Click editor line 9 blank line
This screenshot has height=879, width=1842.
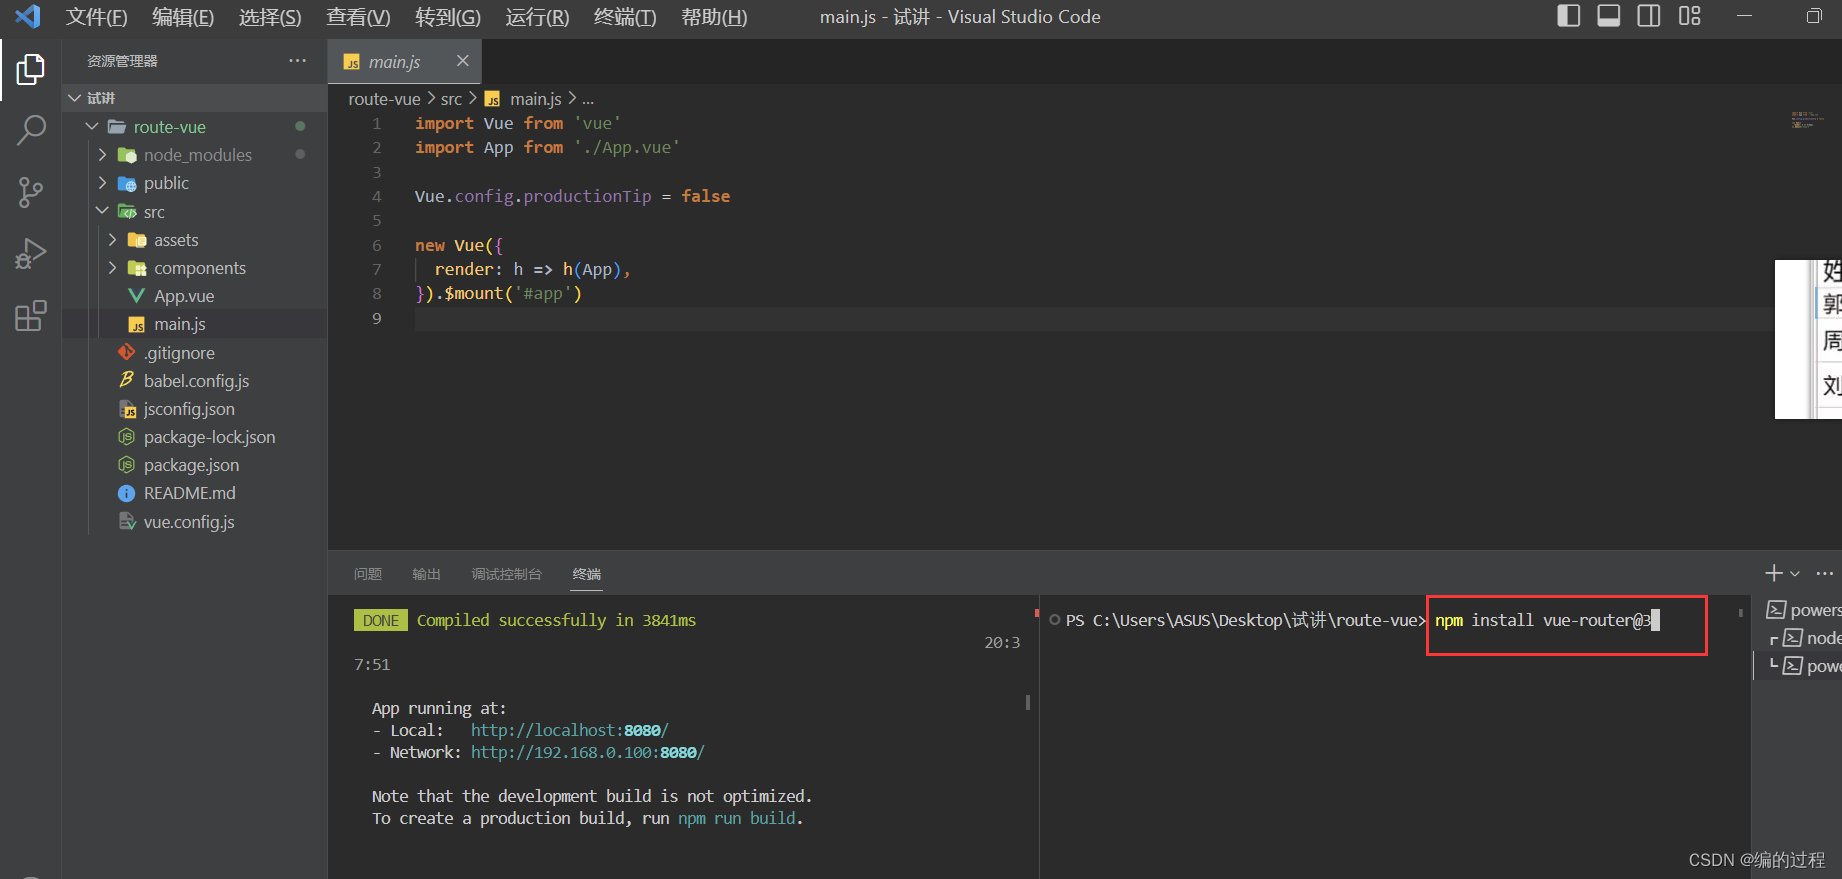(1093, 318)
